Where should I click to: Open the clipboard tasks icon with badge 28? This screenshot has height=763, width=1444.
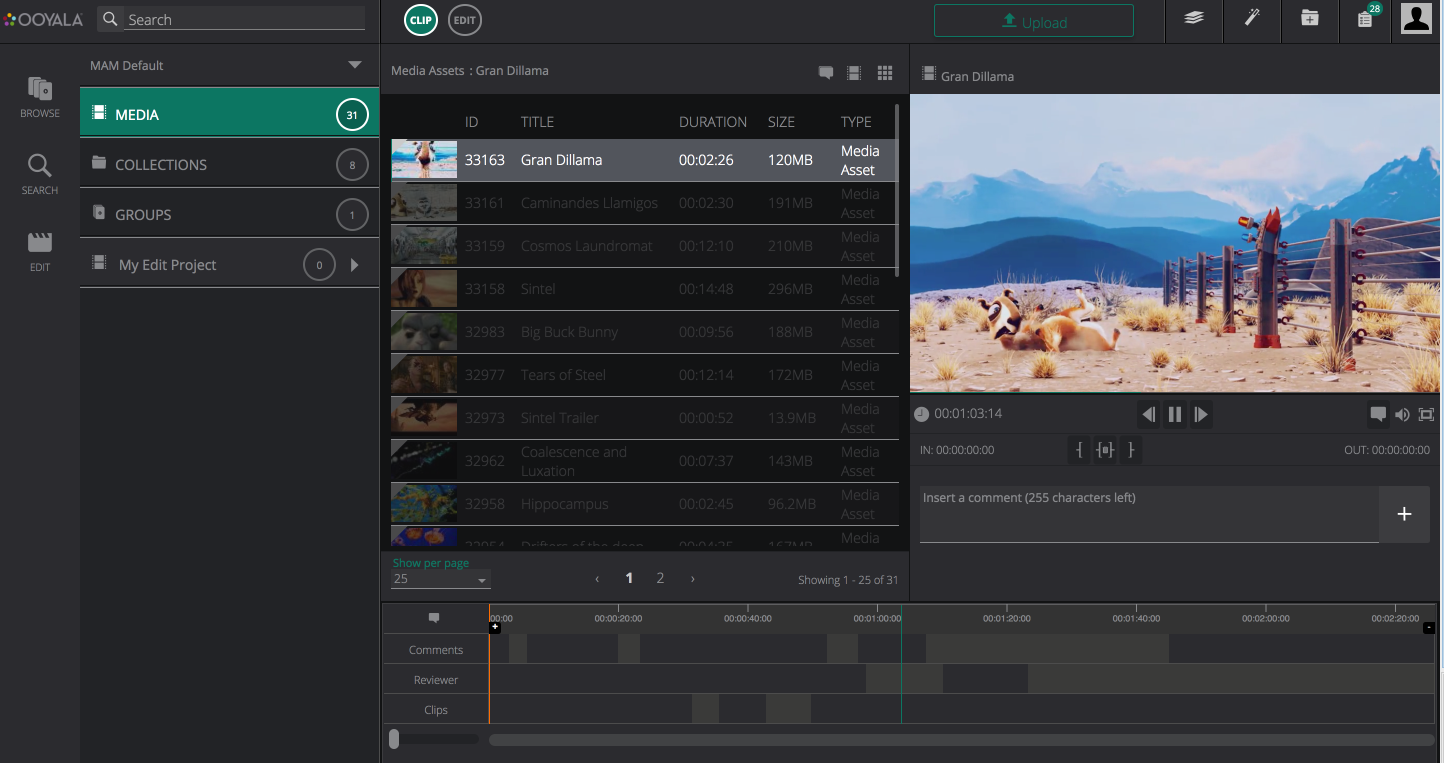1366,19
